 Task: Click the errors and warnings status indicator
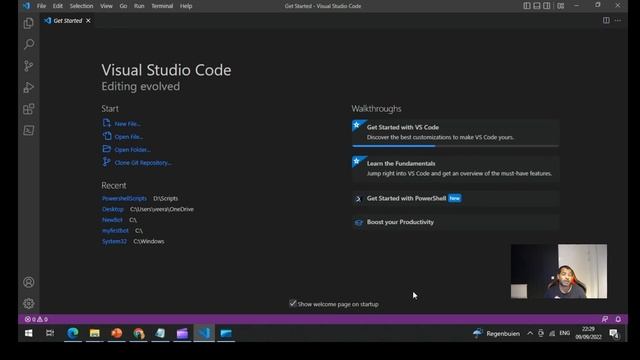click(36, 319)
